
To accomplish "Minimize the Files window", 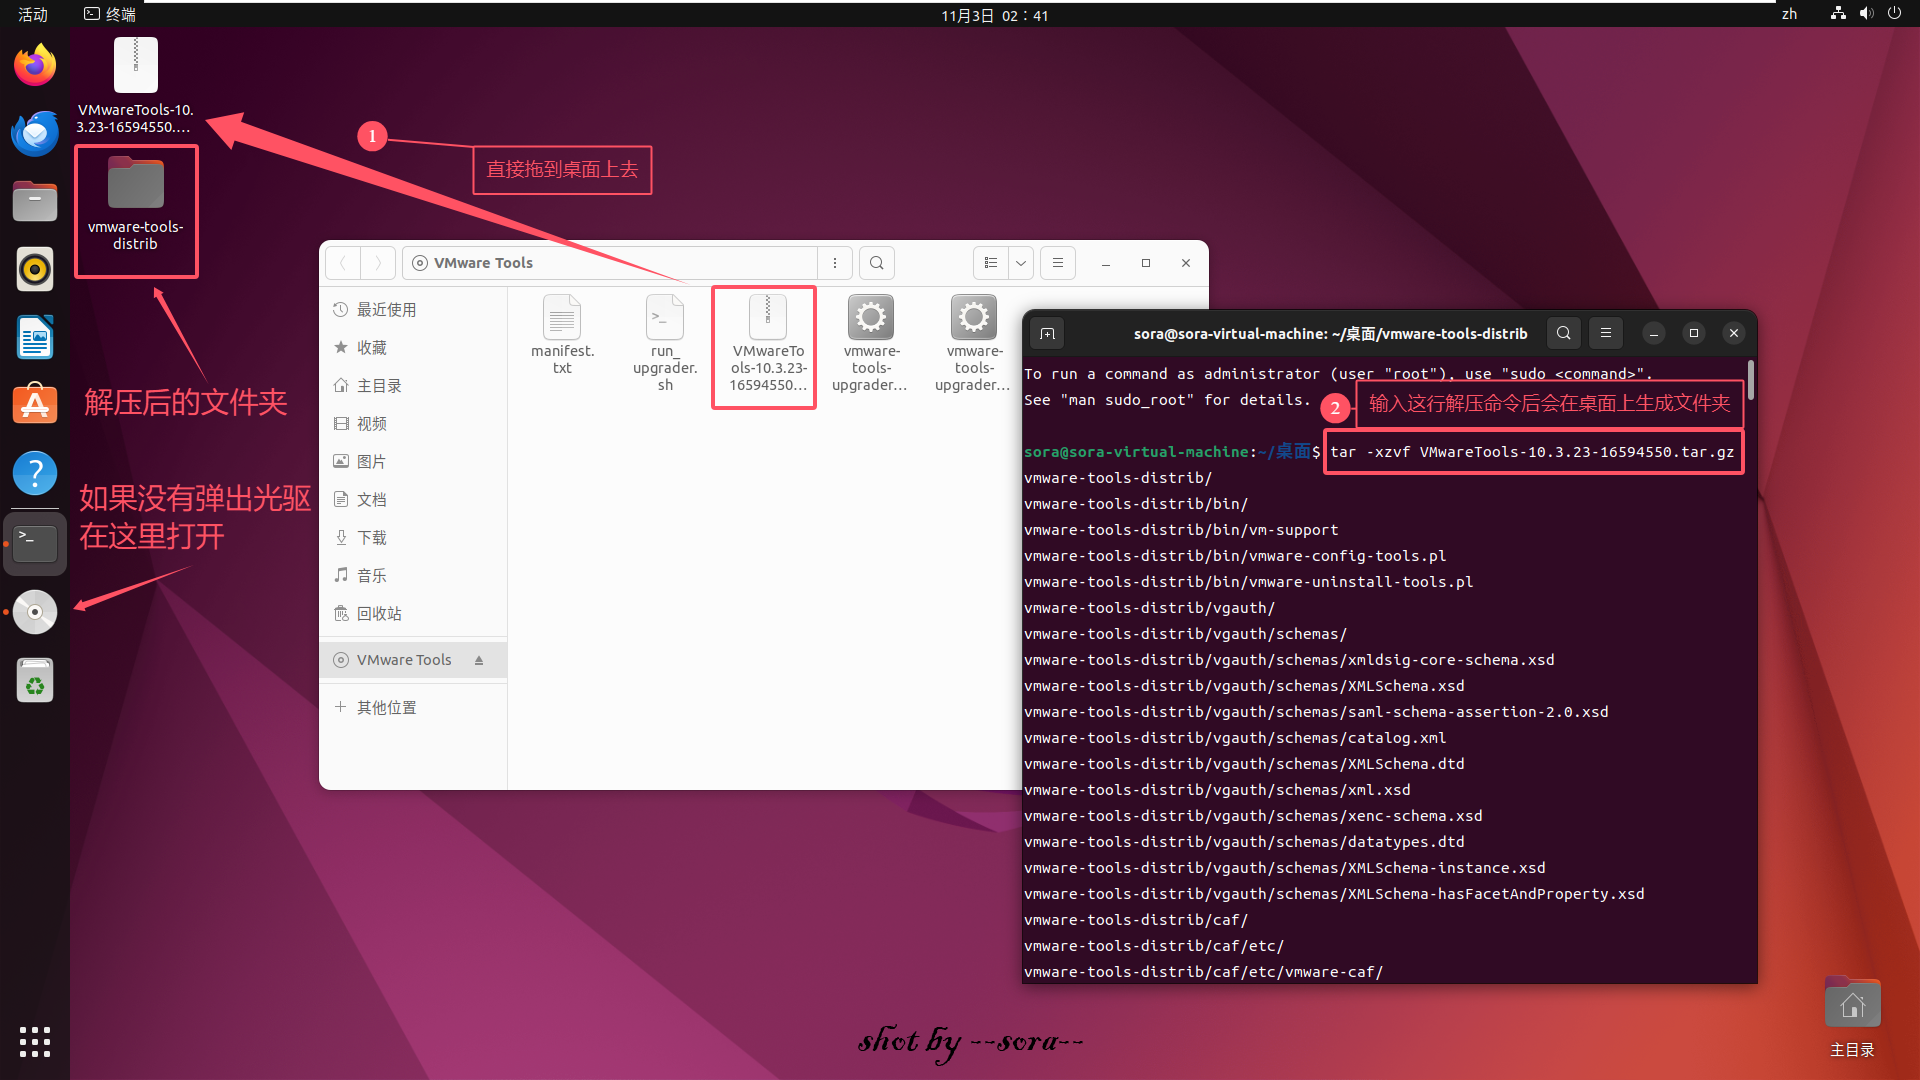I will 1106,263.
